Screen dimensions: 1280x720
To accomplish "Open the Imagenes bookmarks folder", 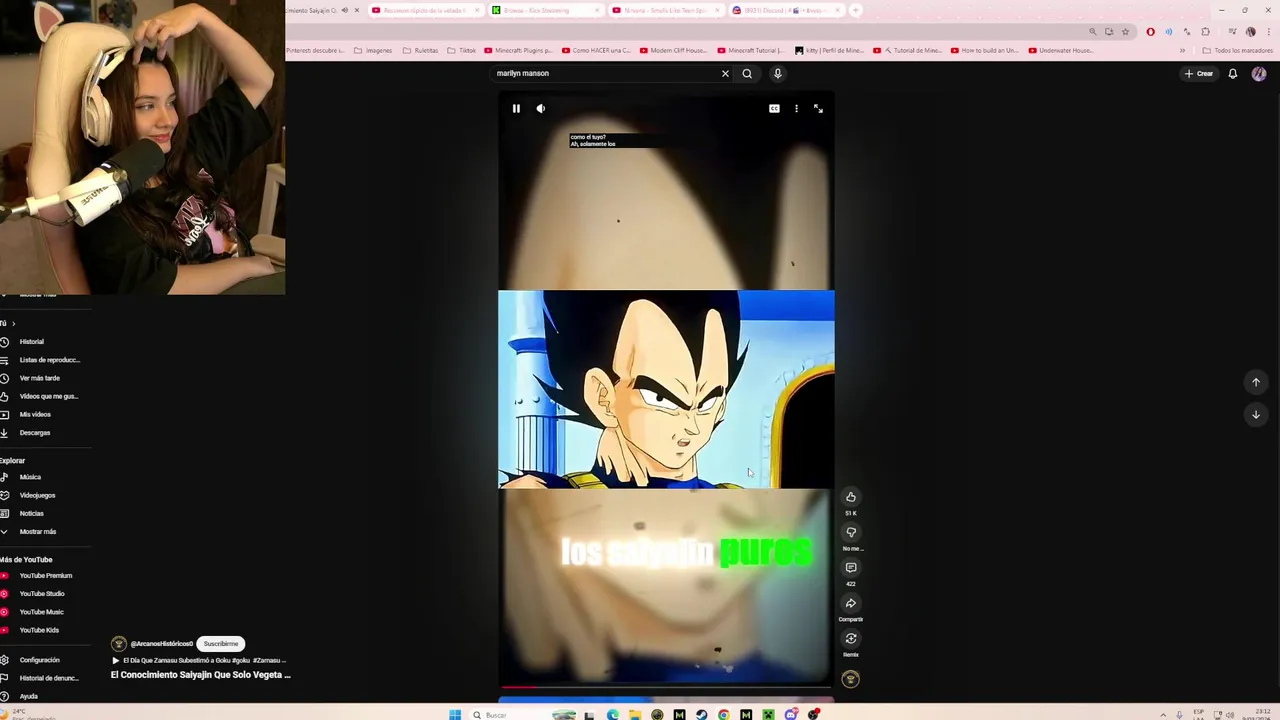I will (372, 50).
